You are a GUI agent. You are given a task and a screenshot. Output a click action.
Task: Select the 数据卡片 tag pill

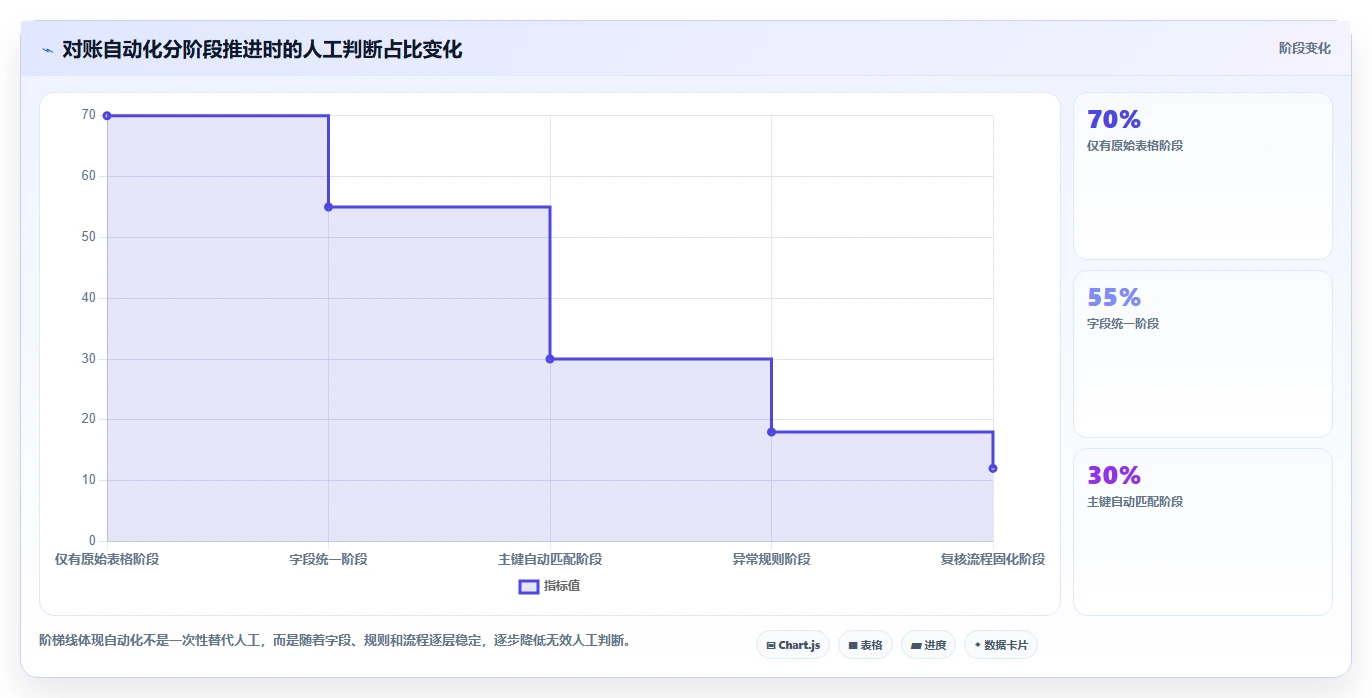(x=1001, y=645)
